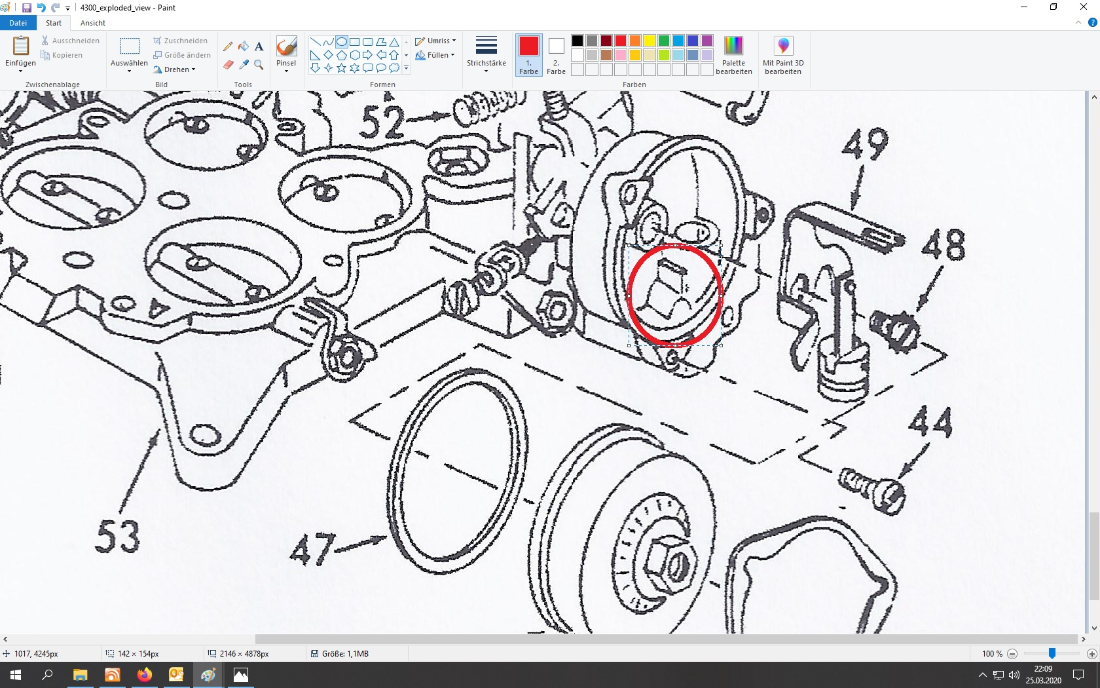Screen dimensions: 1100x688
Task: Click the zoom slider handle
Action: (1052, 653)
